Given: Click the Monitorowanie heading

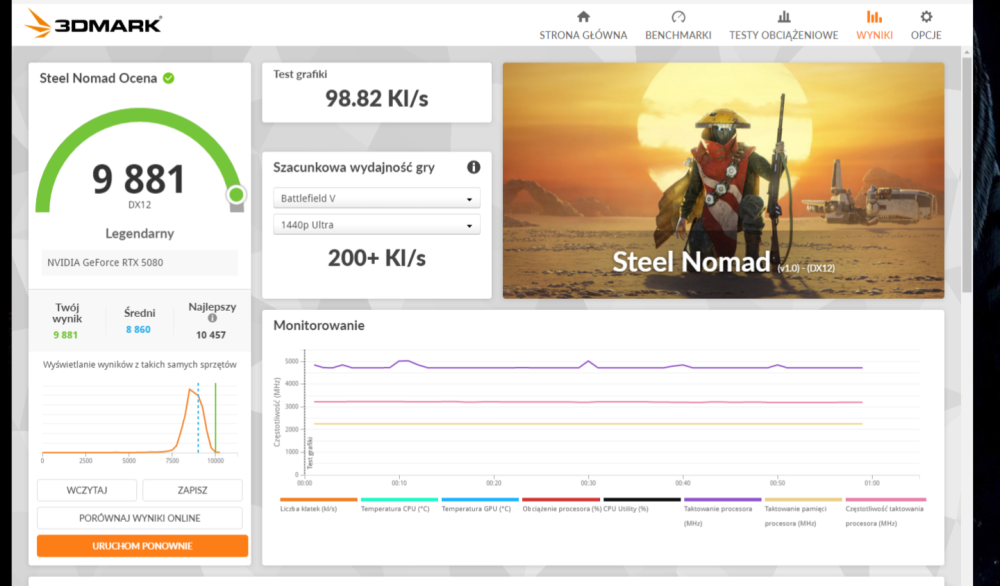Looking at the screenshot, I should [319, 325].
